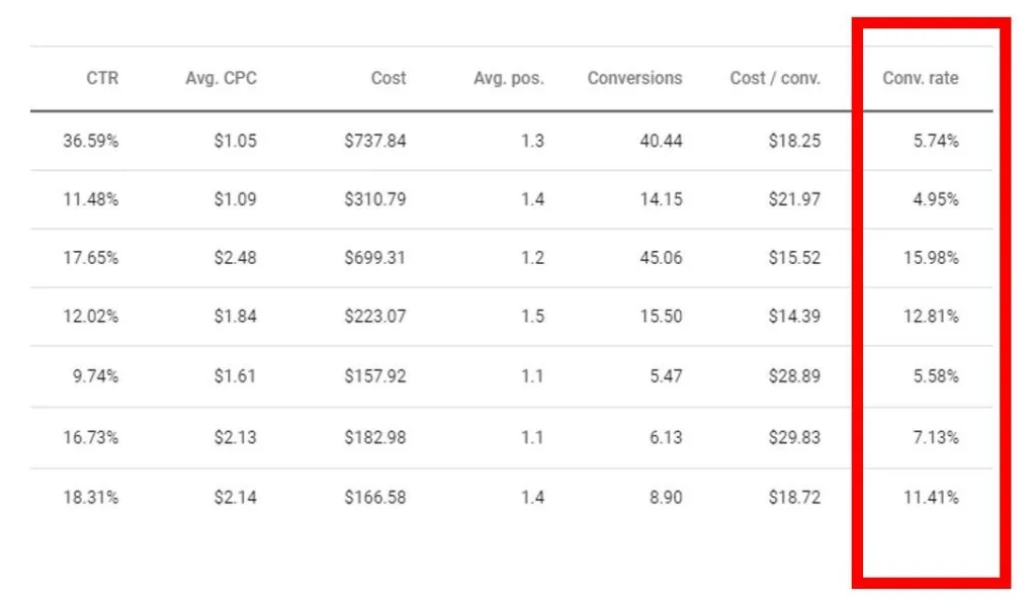Click the $737.84 cost value
The width and height of the screenshot is (1025, 603).
[x=375, y=141]
